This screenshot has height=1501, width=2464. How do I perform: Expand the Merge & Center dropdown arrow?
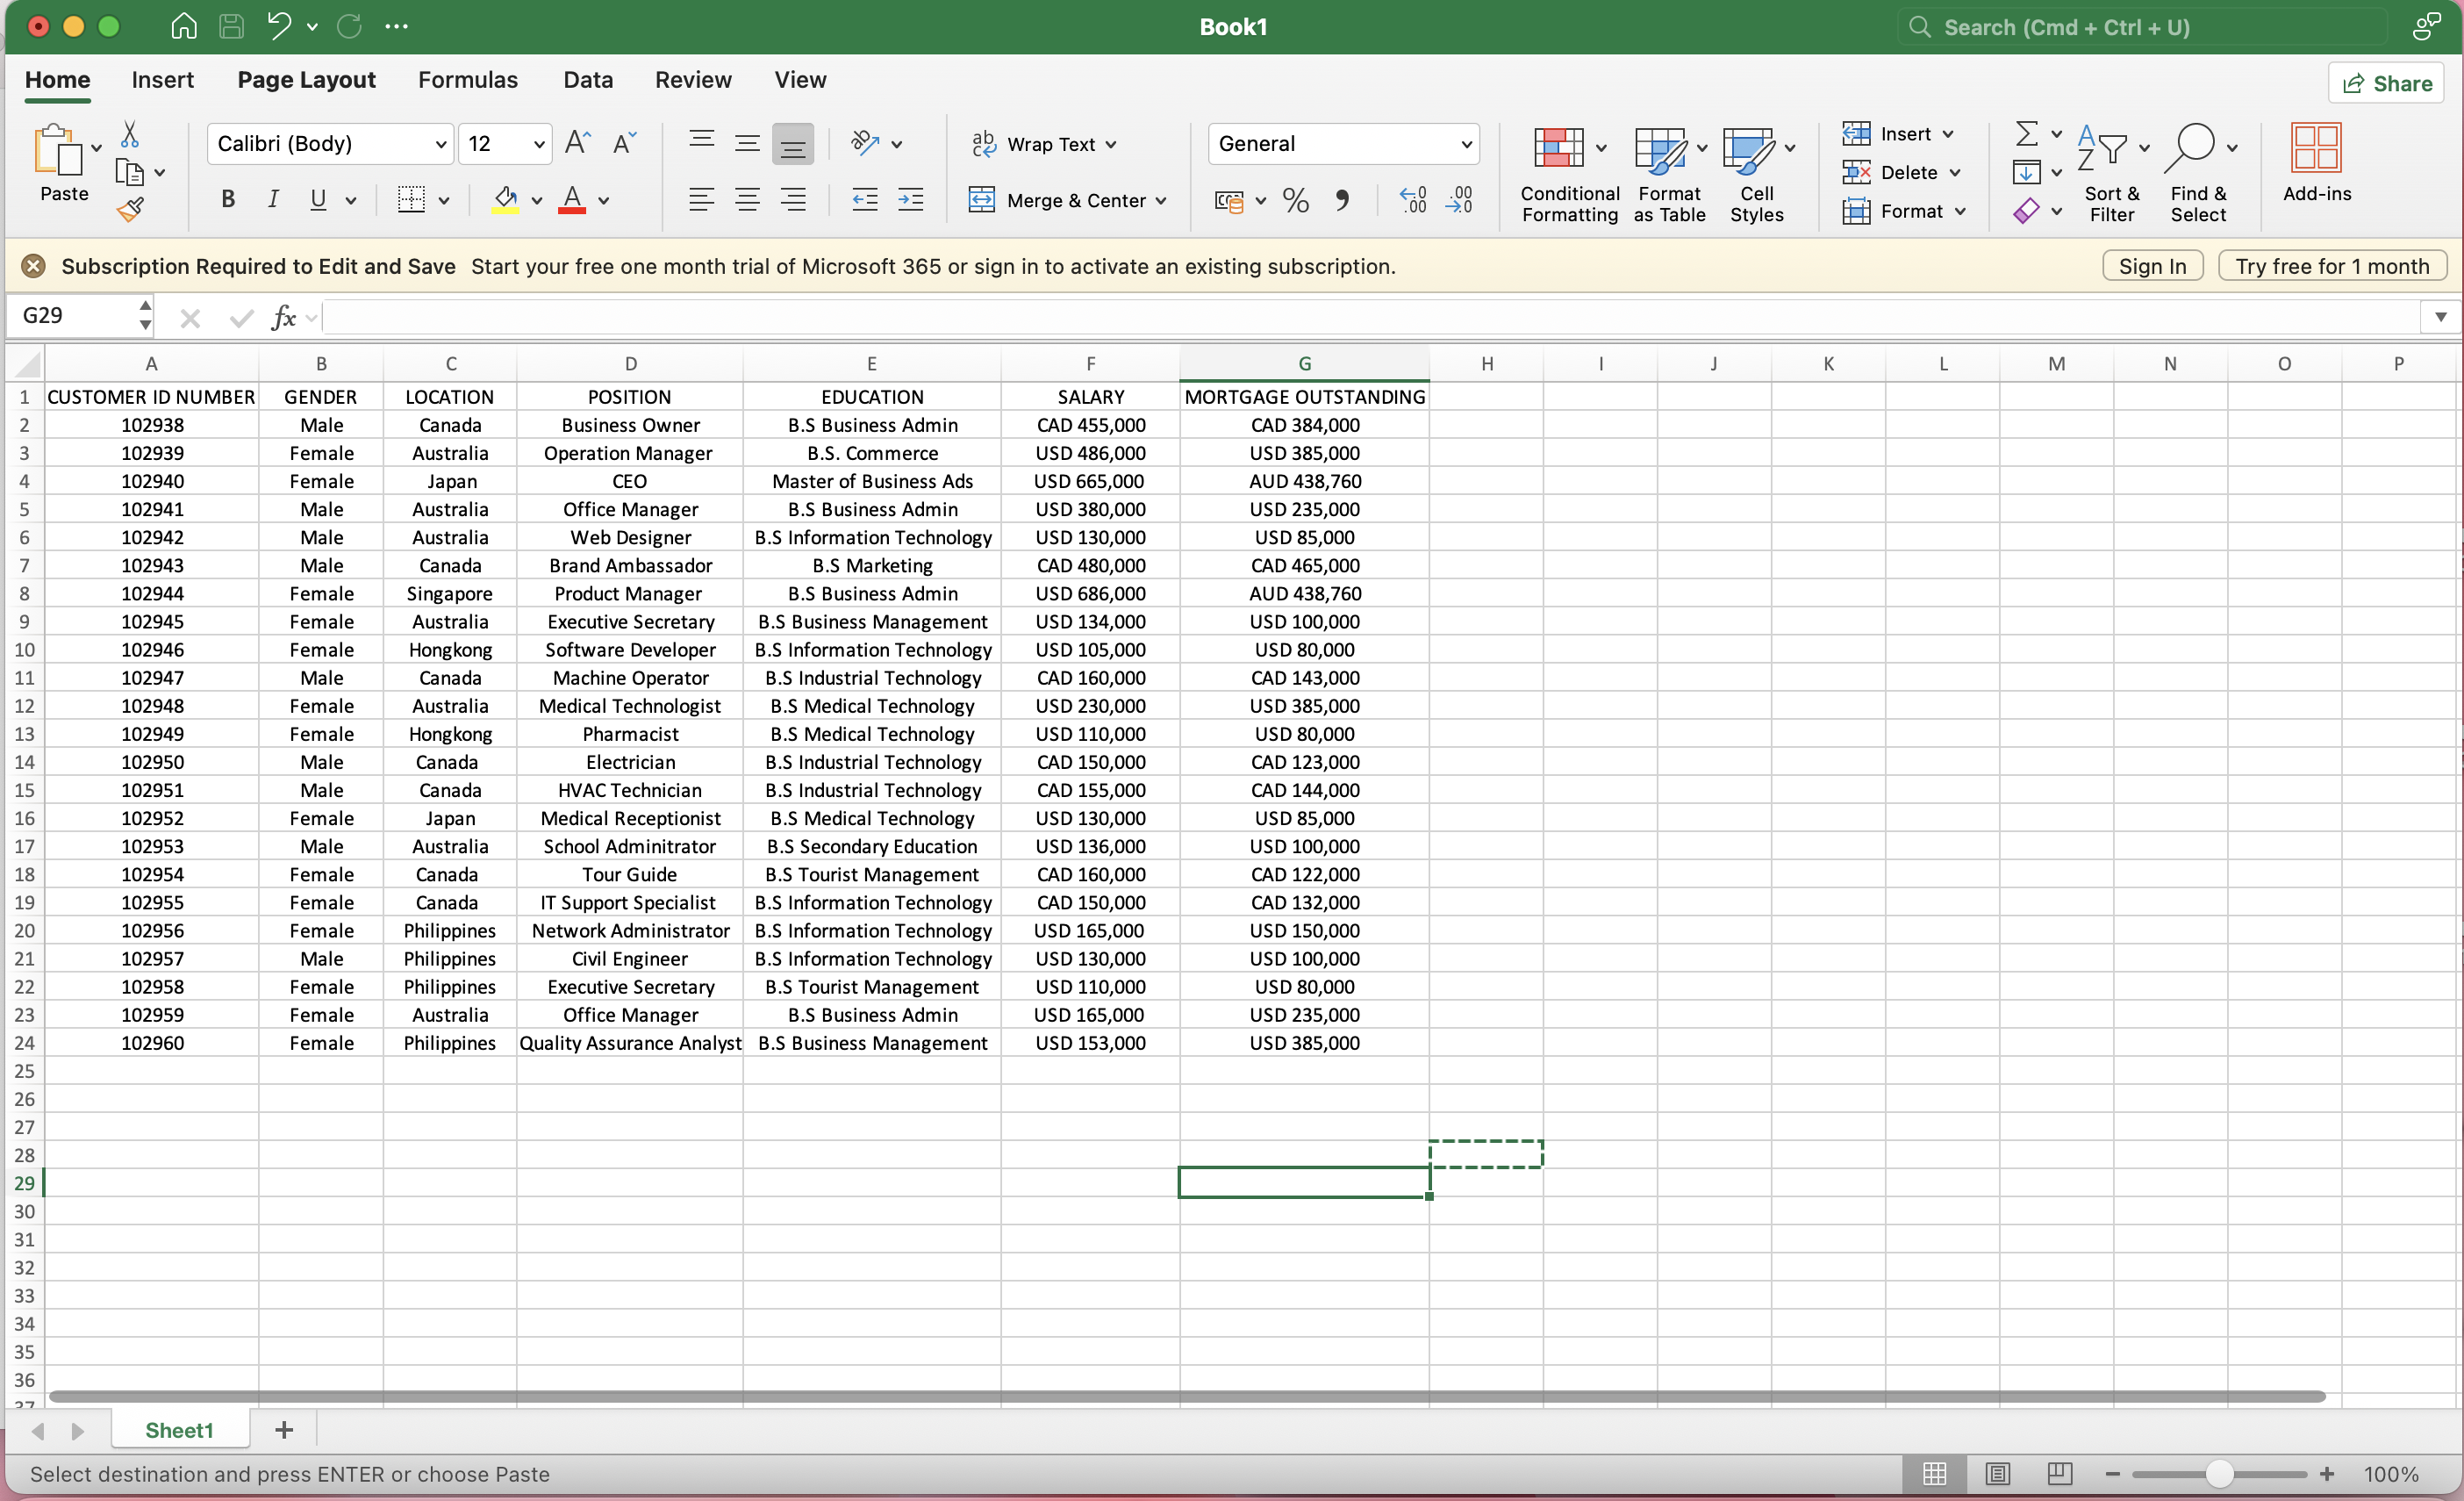point(1161,201)
